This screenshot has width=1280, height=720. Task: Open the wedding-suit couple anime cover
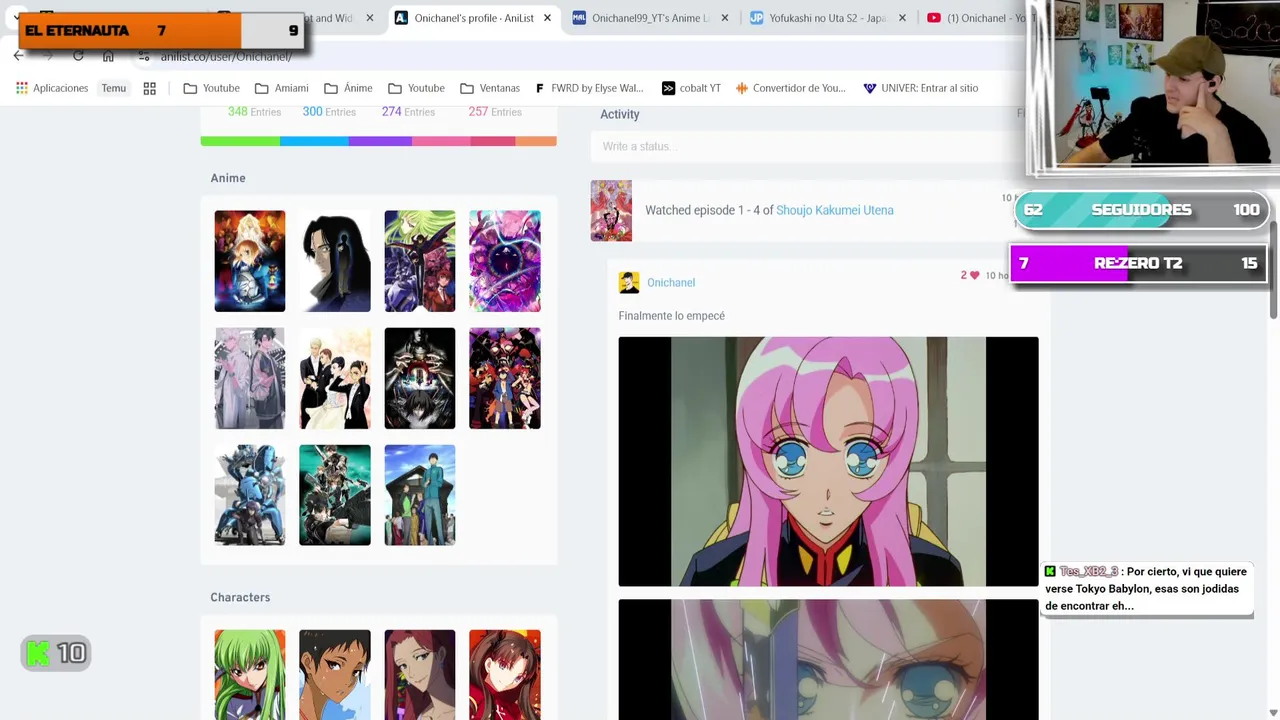pos(335,378)
